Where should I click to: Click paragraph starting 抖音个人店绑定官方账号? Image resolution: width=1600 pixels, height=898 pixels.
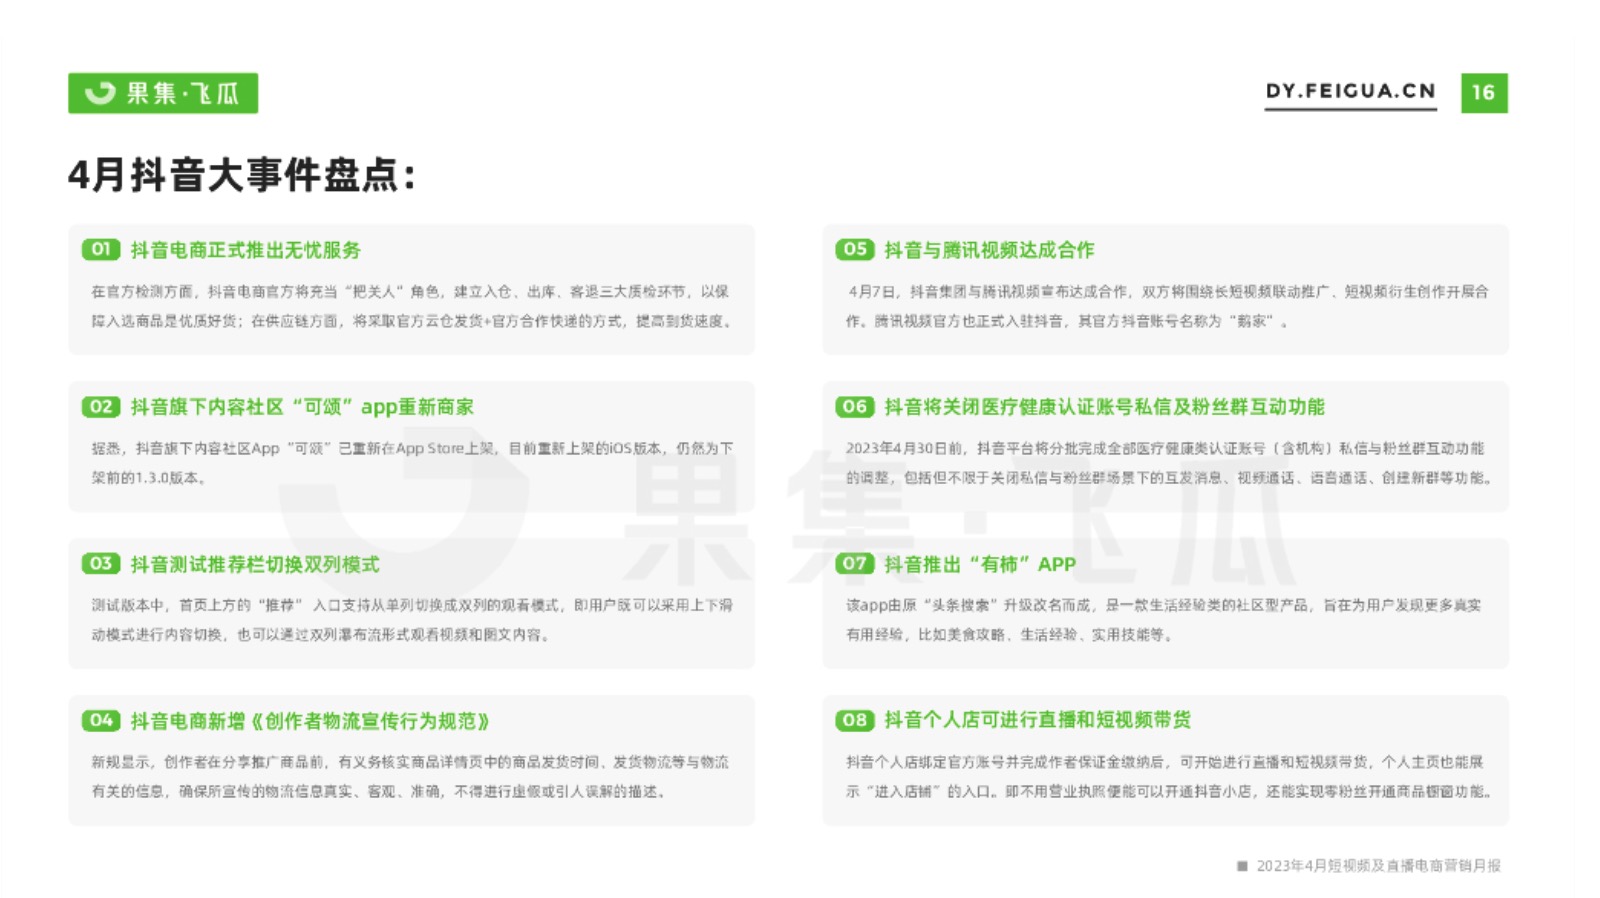(x=1170, y=777)
